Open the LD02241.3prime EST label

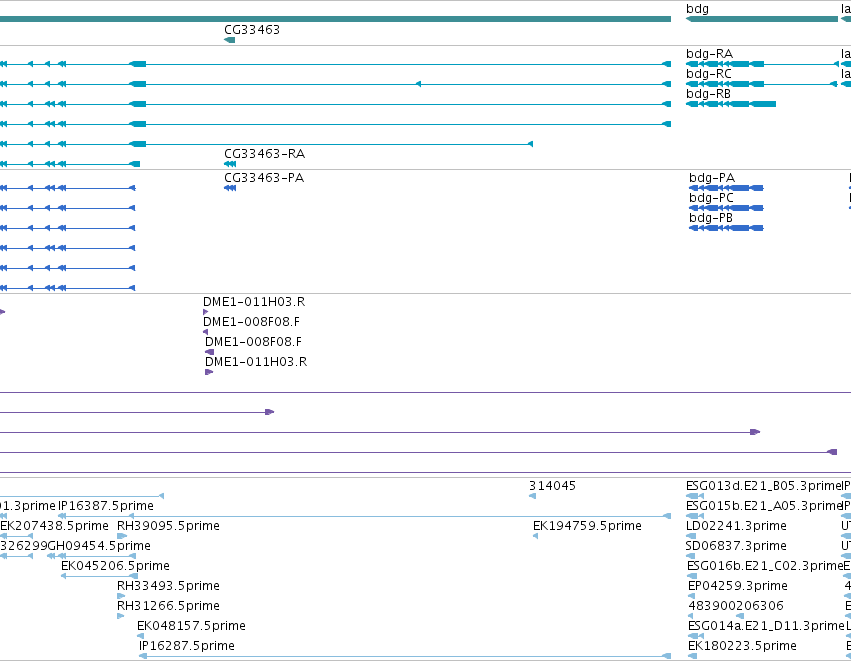coord(736,526)
